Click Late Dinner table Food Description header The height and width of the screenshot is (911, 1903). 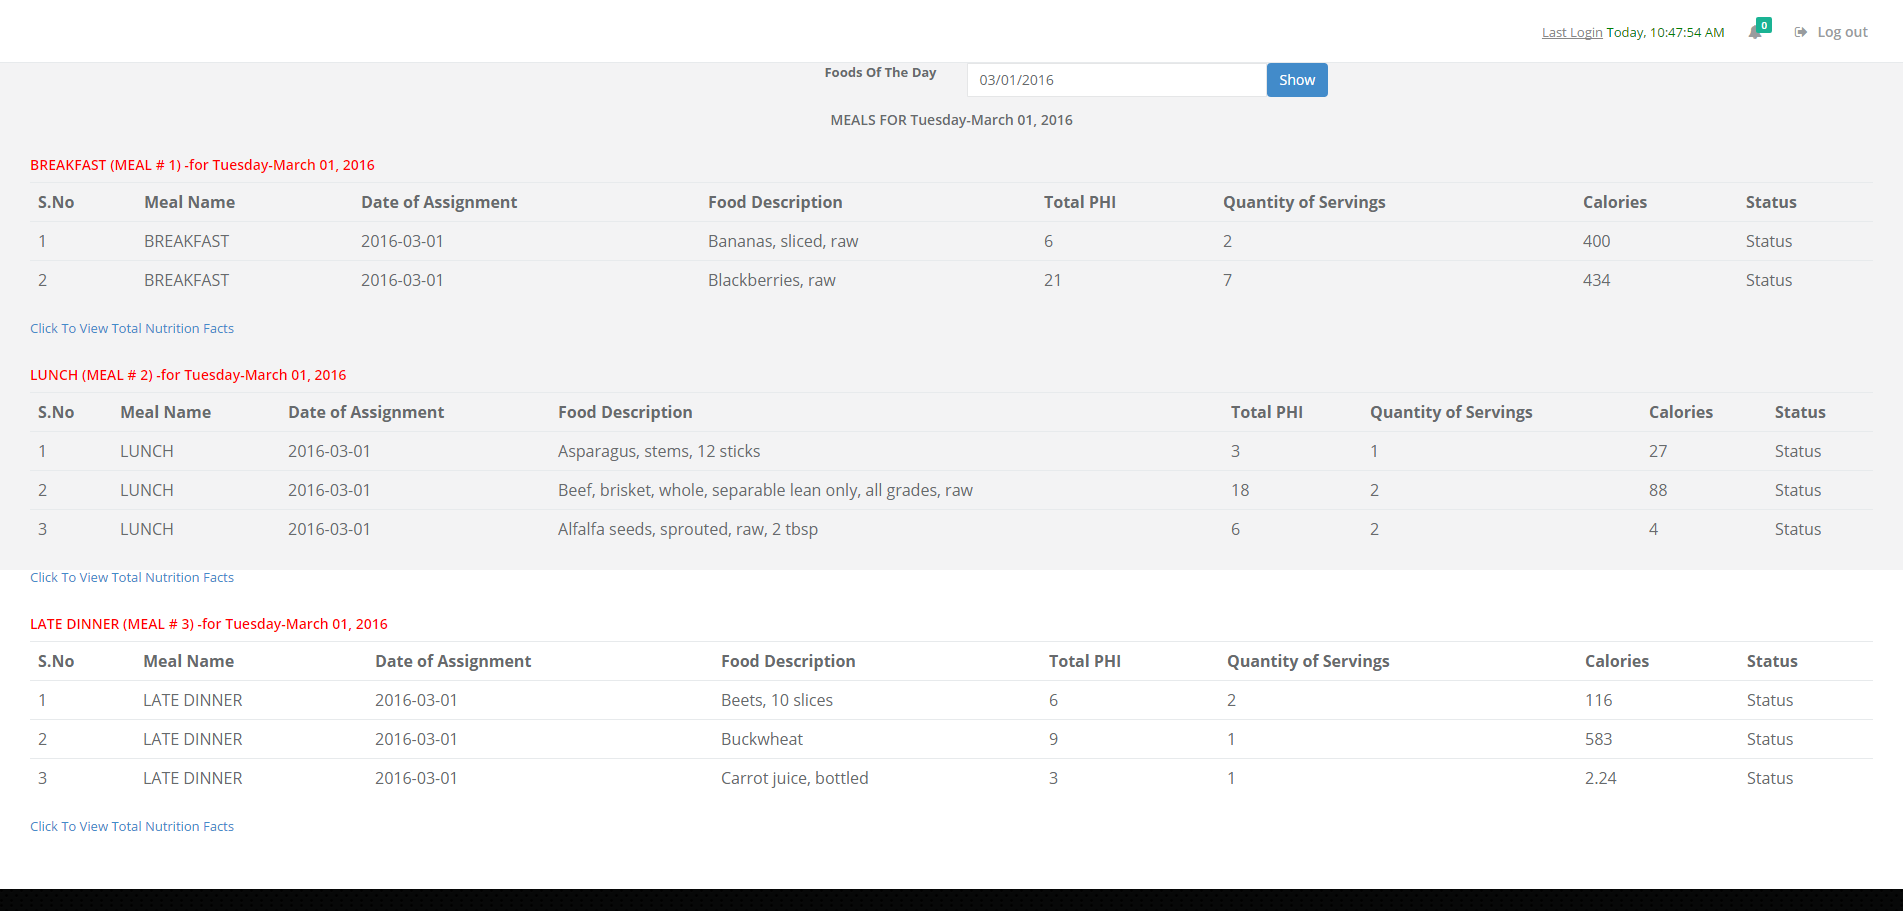[788, 661]
